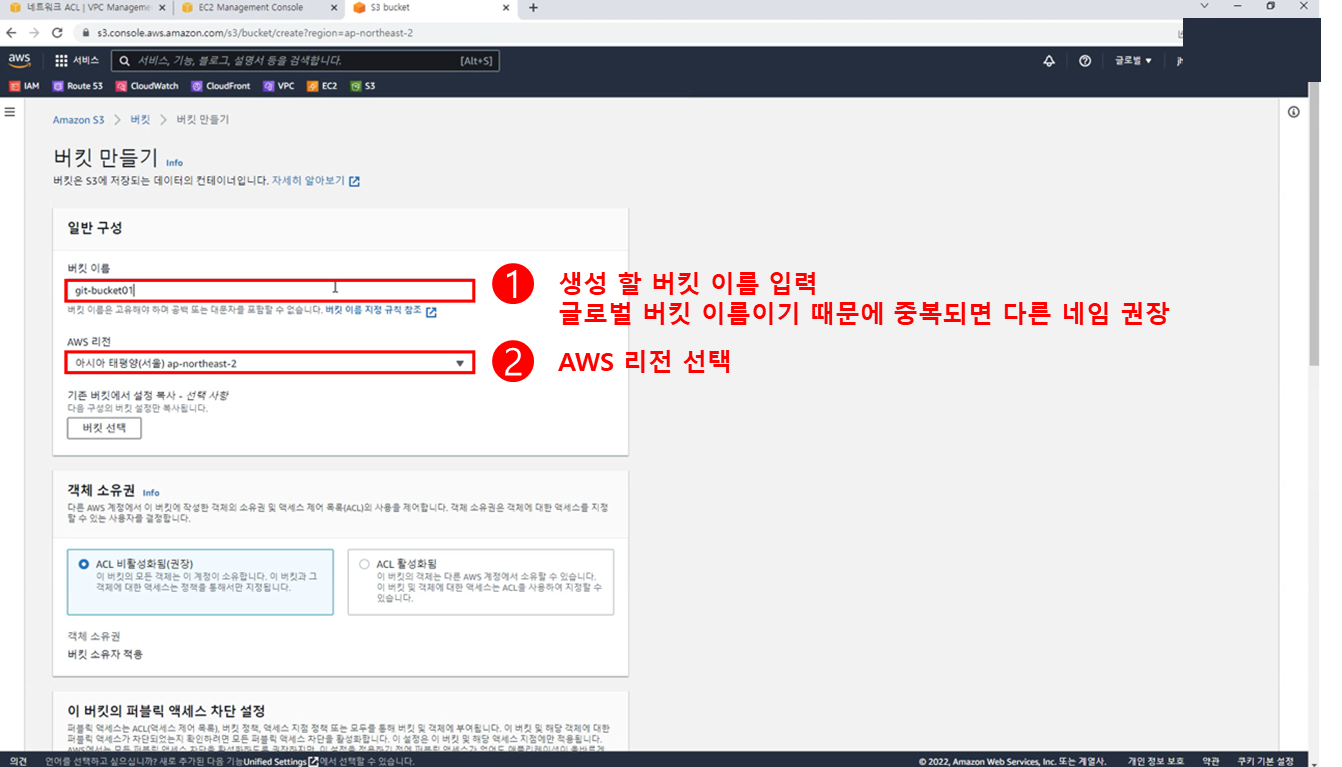Open 의견 feedback in footer
Viewport: 1342px width, 767px height.
coord(18,761)
